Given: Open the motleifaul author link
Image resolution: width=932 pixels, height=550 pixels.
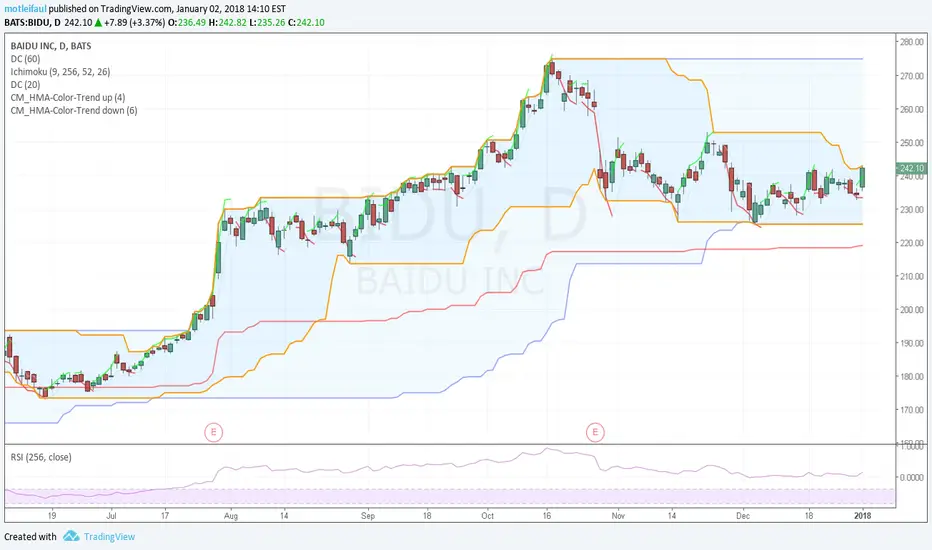Looking at the screenshot, I should 25,9.
